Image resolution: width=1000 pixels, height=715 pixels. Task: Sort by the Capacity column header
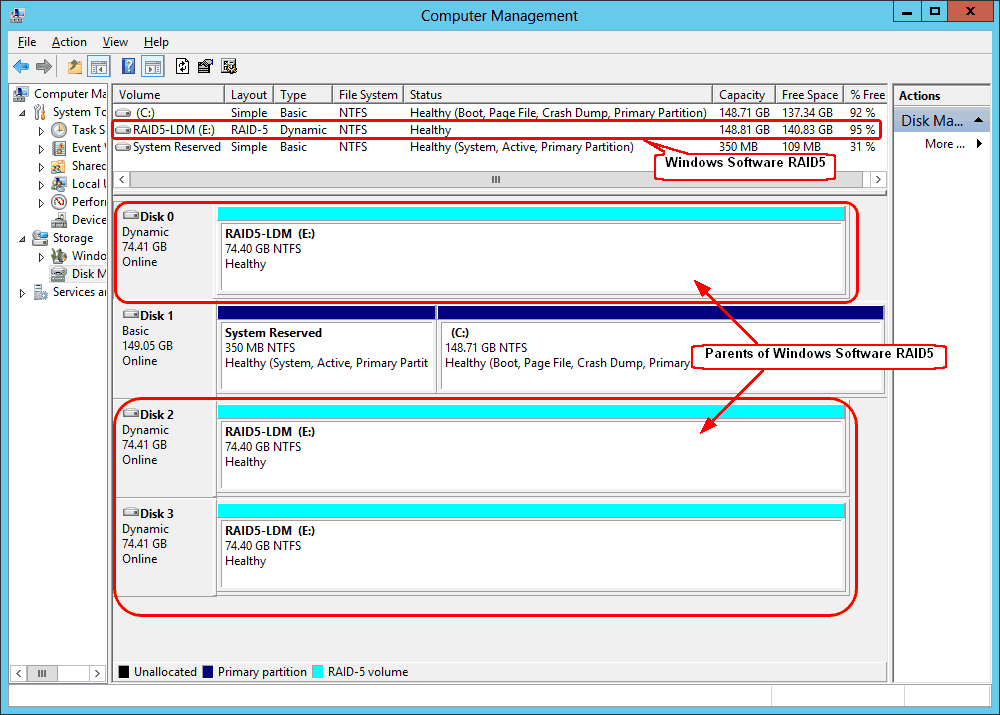[x=744, y=94]
